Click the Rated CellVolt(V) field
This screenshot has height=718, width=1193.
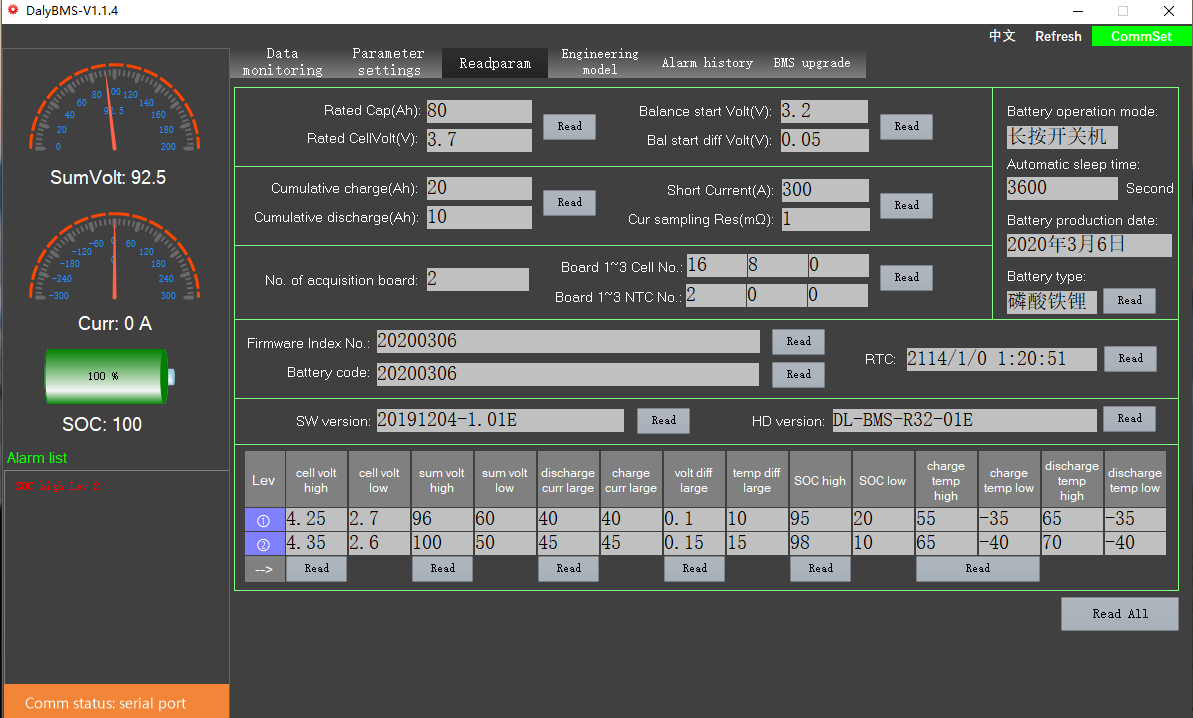(x=479, y=140)
